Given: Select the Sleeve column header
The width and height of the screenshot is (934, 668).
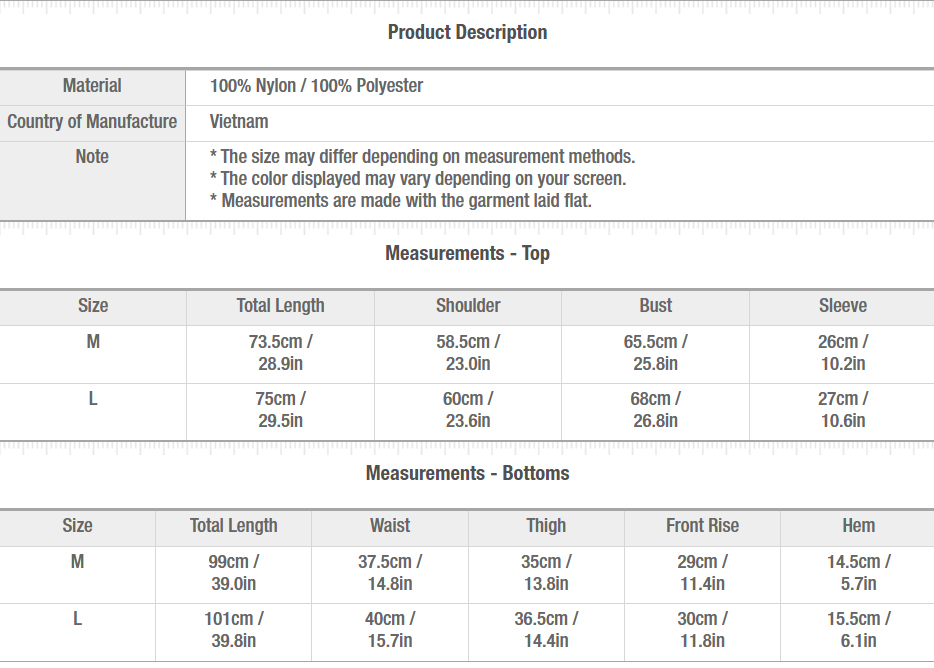Looking at the screenshot, I should [842, 306].
